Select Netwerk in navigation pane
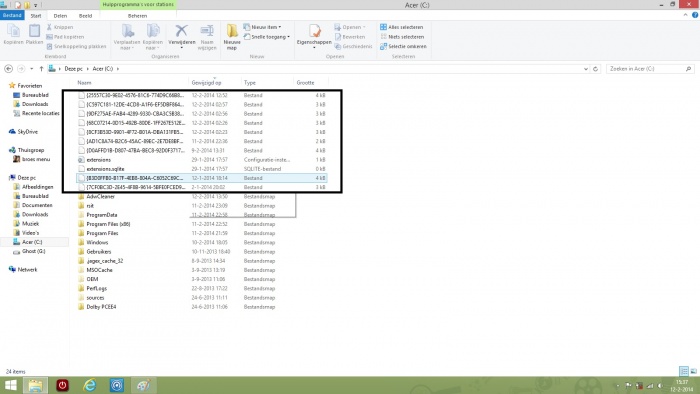Viewport: 700px width, 394px height. coord(27,270)
